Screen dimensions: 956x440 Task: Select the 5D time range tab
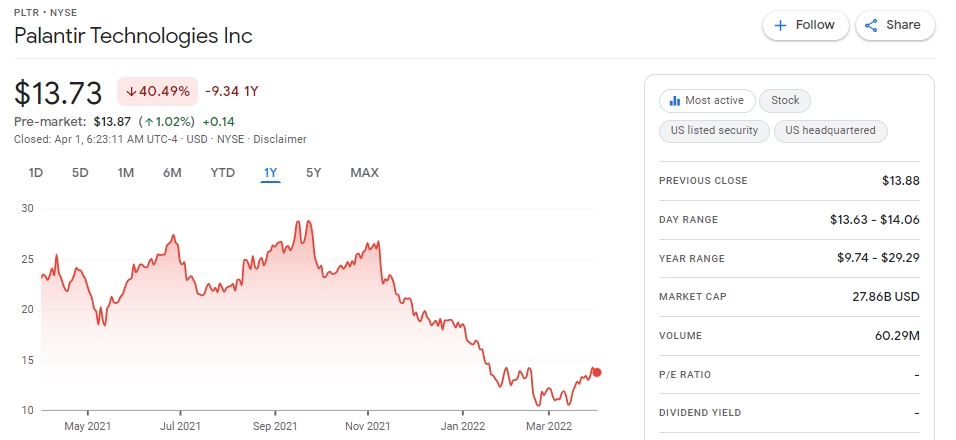[x=80, y=172]
